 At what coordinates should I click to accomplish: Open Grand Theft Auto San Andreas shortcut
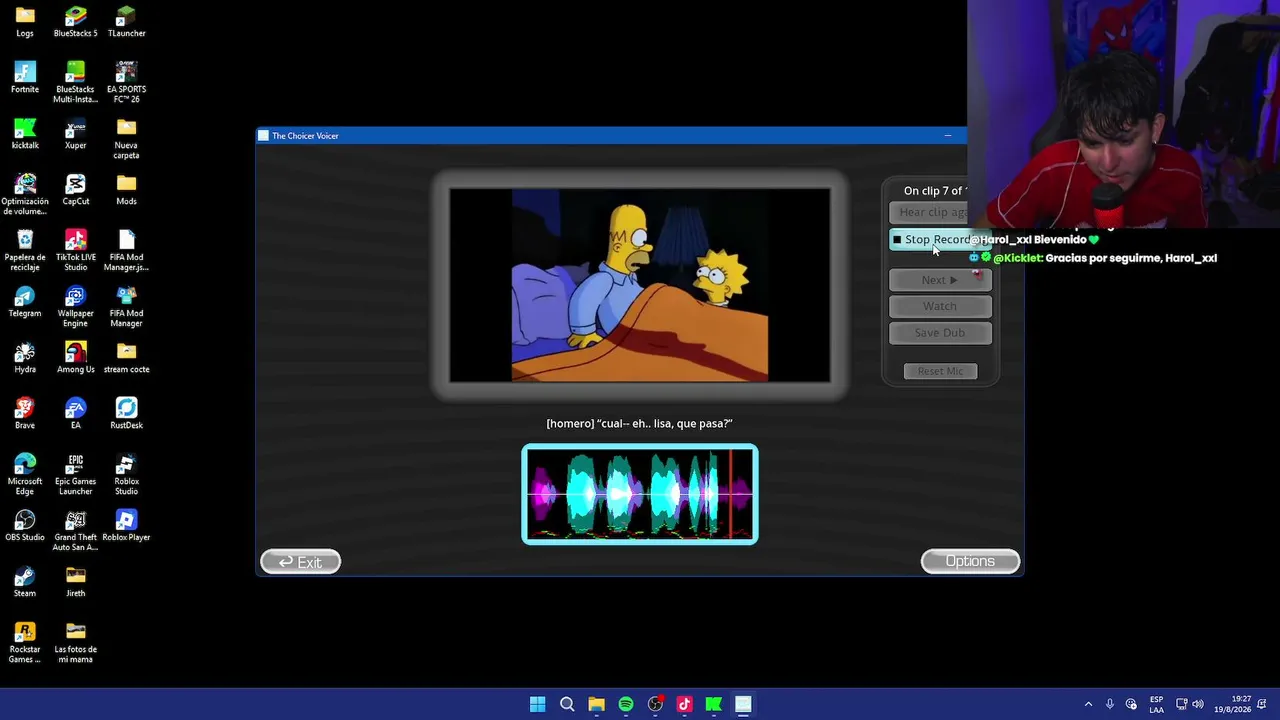point(75,530)
